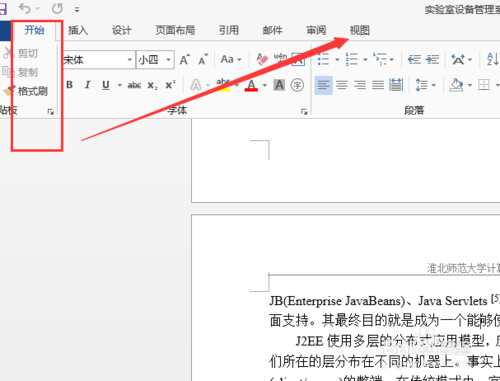Click the A-Z sort icon

(493, 60)
